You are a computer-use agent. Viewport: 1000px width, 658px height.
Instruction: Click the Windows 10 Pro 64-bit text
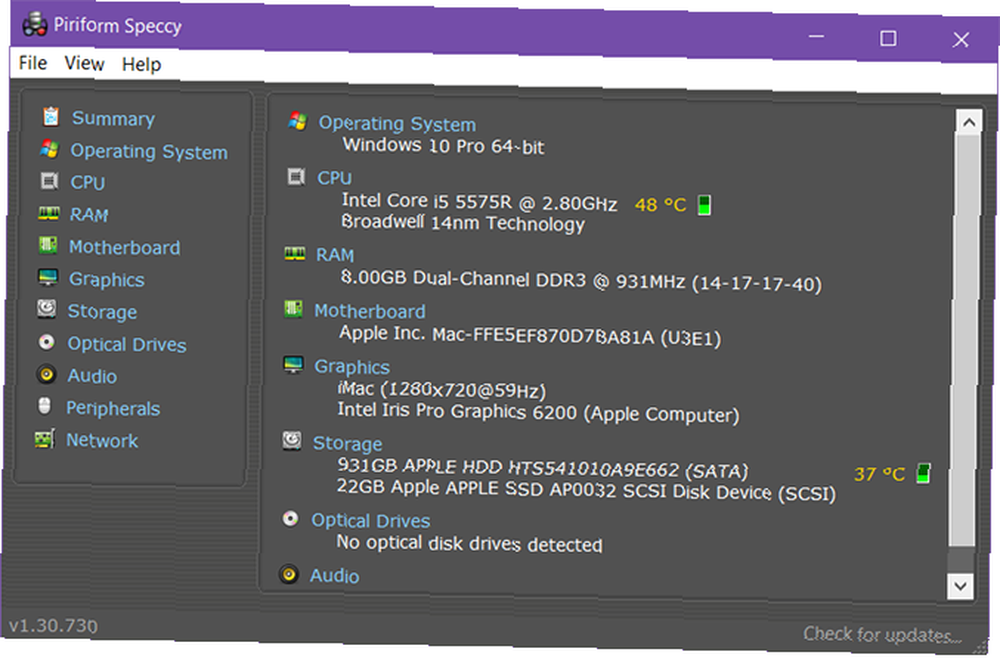(444, 145)
